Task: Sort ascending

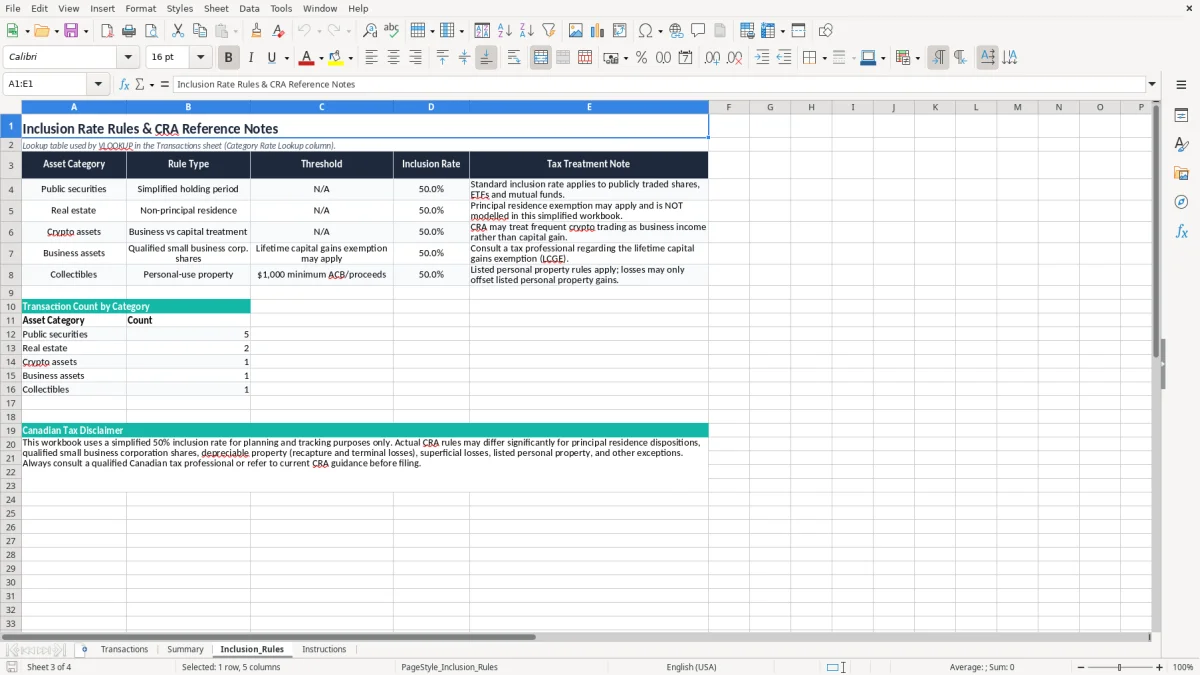Action: click(505, 31)
